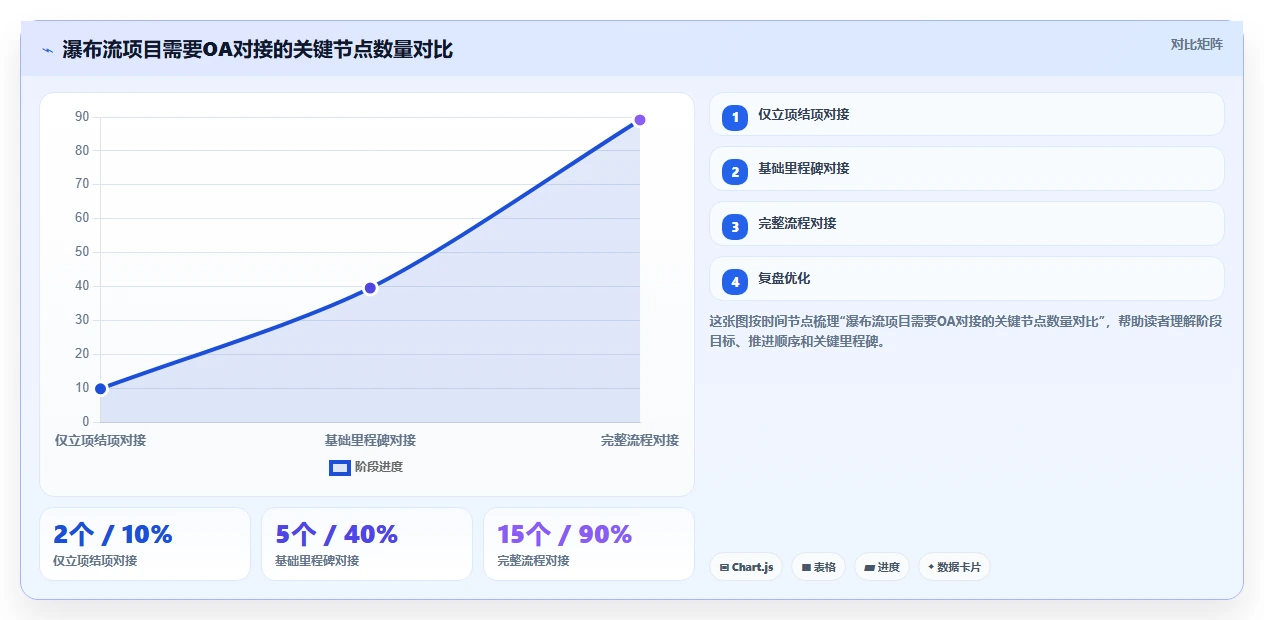Image resolution: width=1264 pixels, height=620 pixels.
Task: Click the x-axis label 完整流程对接
Action: click(640, 440)
